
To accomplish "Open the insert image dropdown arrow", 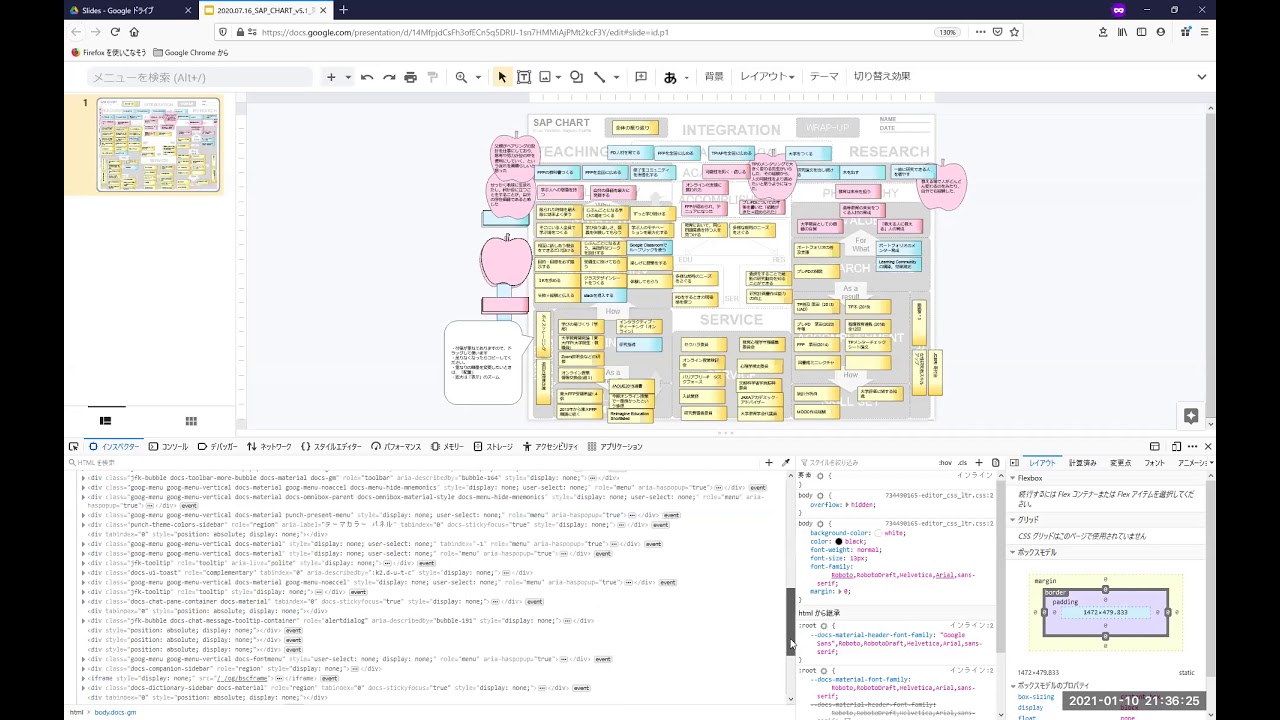I will pyautogui.click(x=559, y=77).
